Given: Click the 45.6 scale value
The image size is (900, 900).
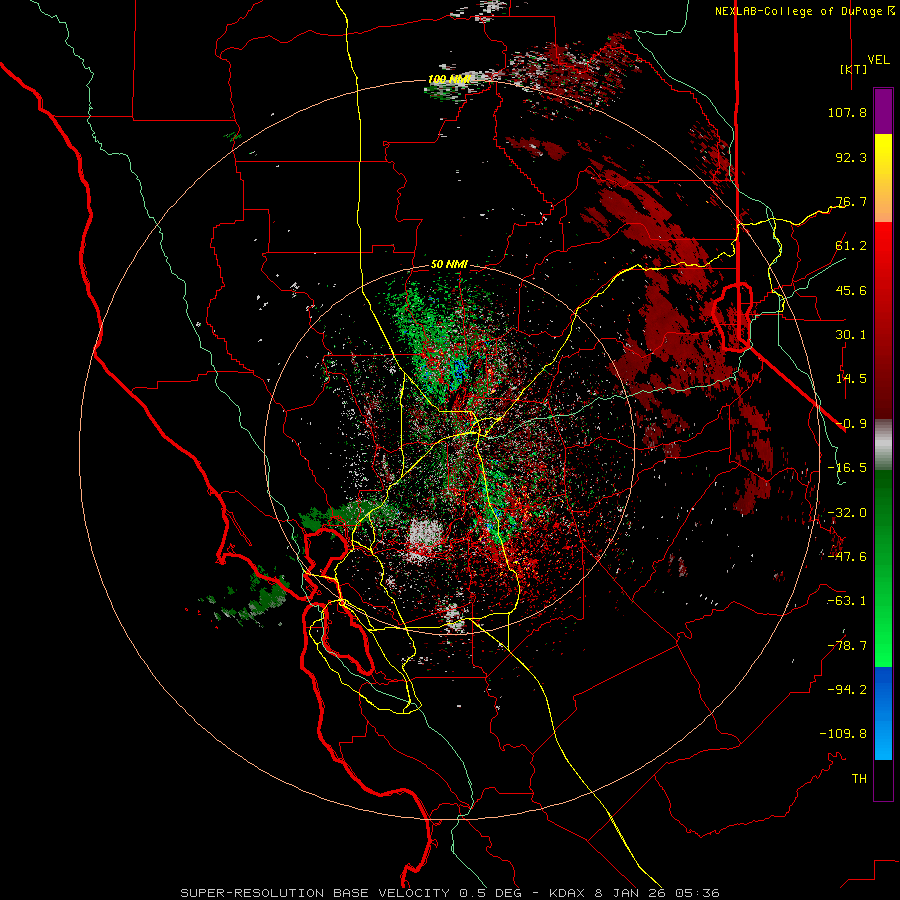Looking at the screenshot, I should (x=851, y=290).
